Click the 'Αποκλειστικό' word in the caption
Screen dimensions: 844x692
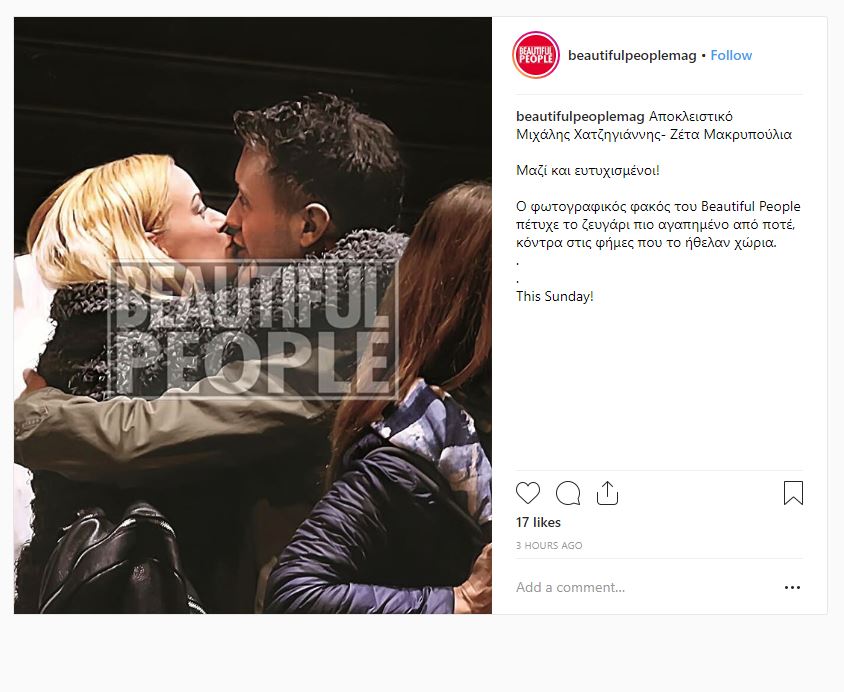[x=691, y=116]
